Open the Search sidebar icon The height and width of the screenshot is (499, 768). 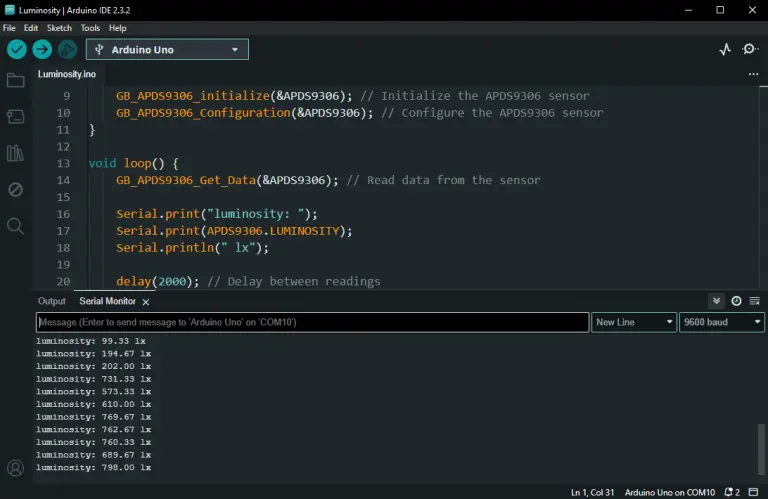pos(15,226)
